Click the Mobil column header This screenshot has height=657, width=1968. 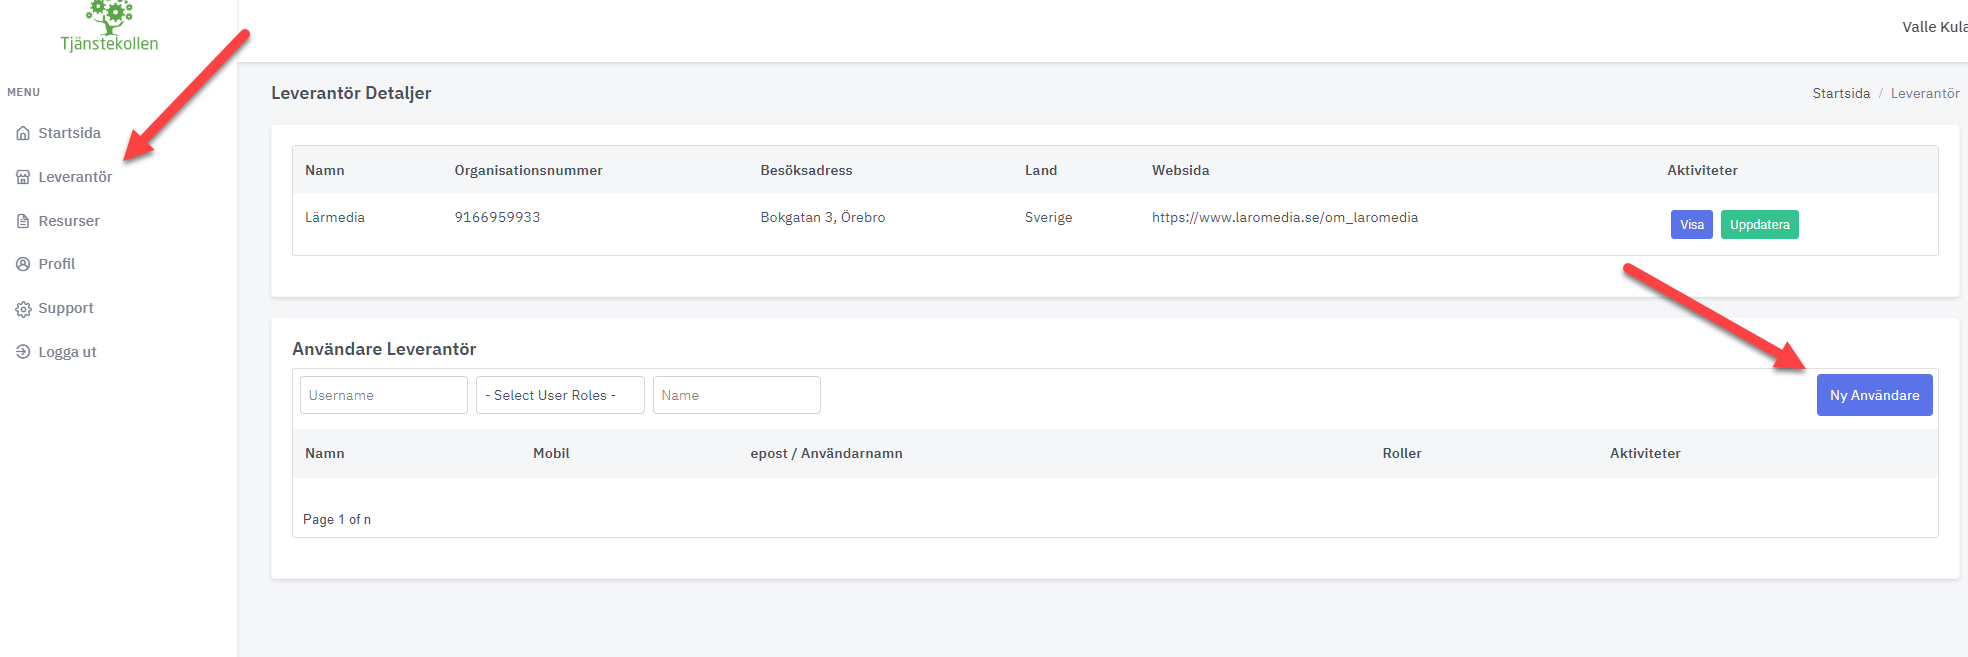[551, 453]
